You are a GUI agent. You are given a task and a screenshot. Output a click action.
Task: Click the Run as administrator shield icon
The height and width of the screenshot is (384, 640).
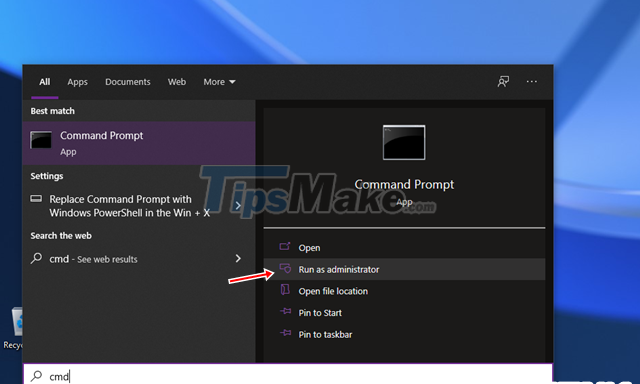pos(285,268)
